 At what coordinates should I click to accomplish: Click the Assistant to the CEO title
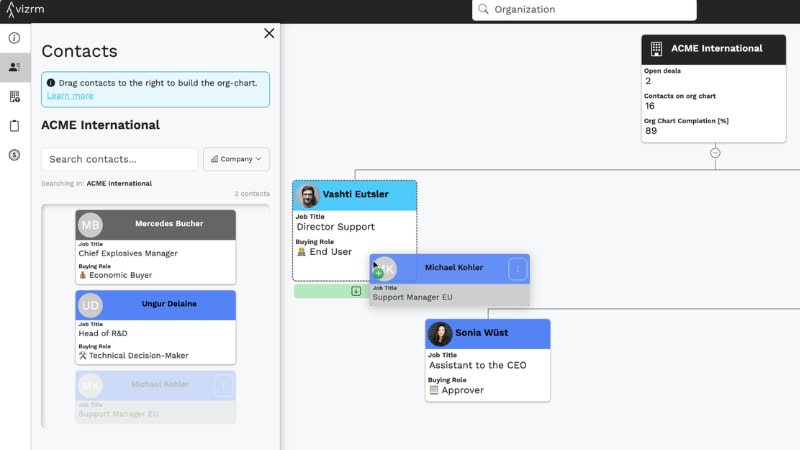tap(478, 365)
